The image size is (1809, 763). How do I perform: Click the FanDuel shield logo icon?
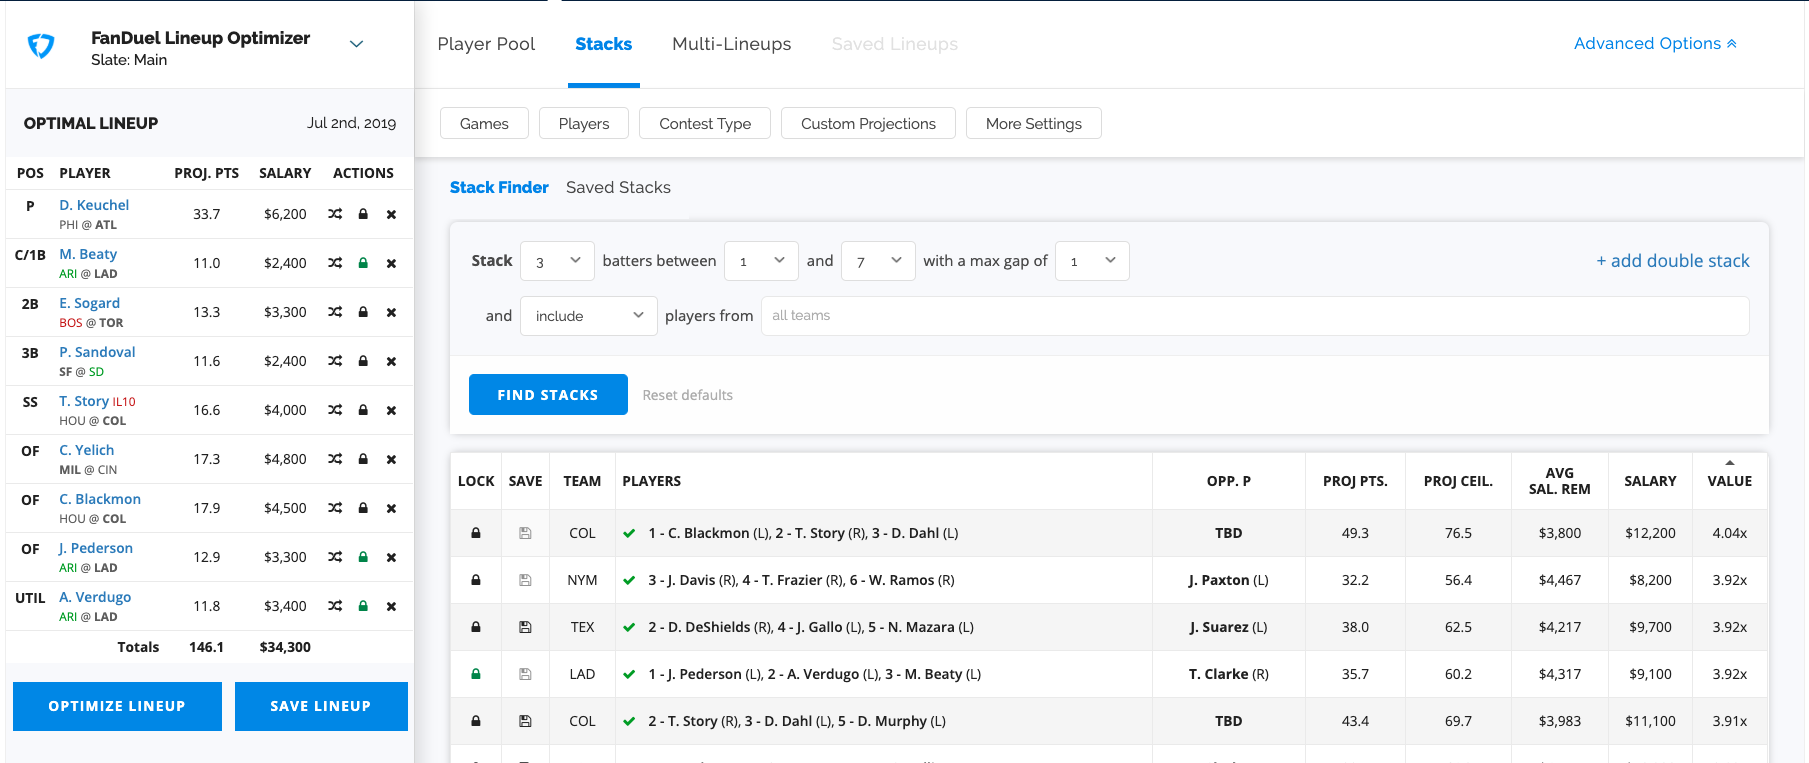click(x=40, y=46)
